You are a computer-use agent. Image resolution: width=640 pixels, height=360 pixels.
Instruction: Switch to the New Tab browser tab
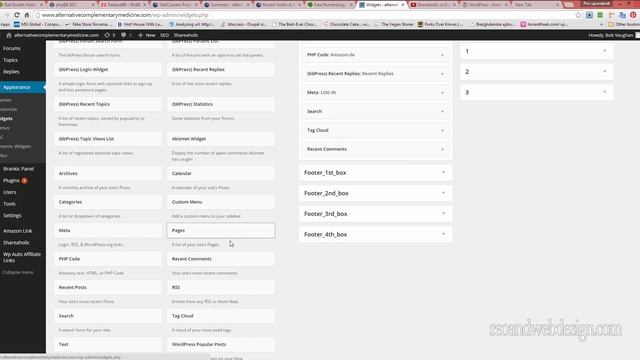click(x=535, y=4)
